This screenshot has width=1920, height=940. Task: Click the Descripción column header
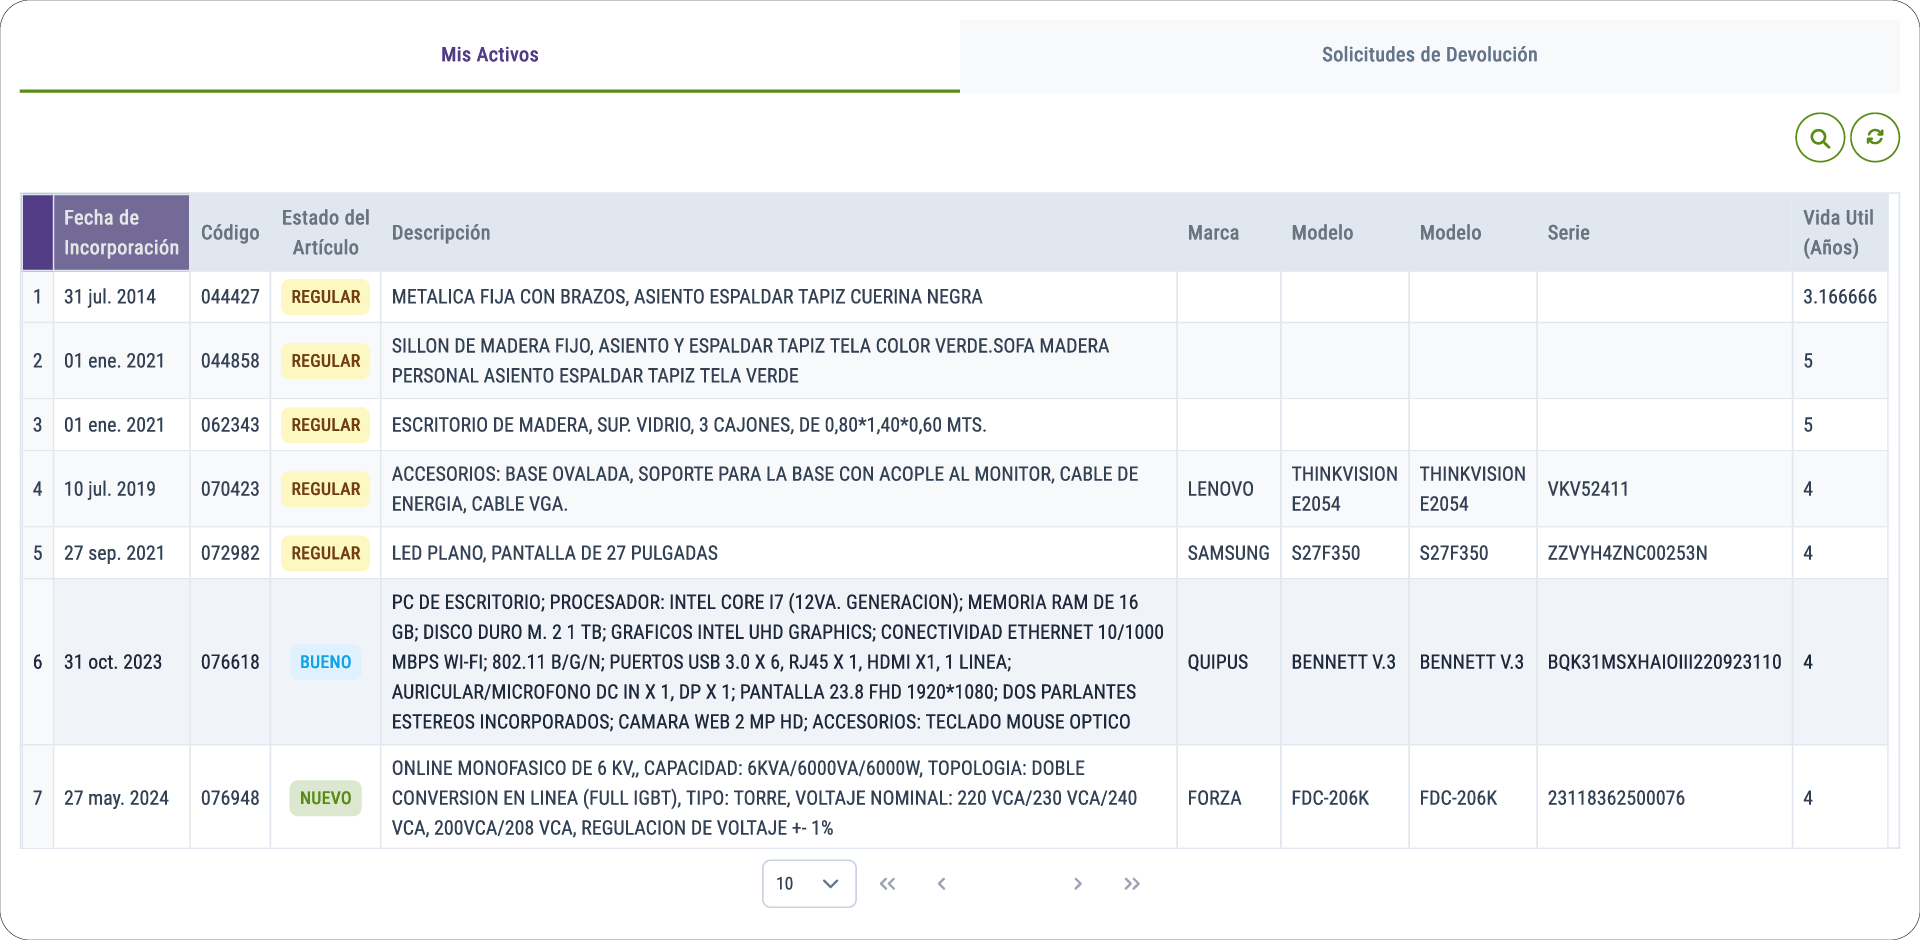441,233
